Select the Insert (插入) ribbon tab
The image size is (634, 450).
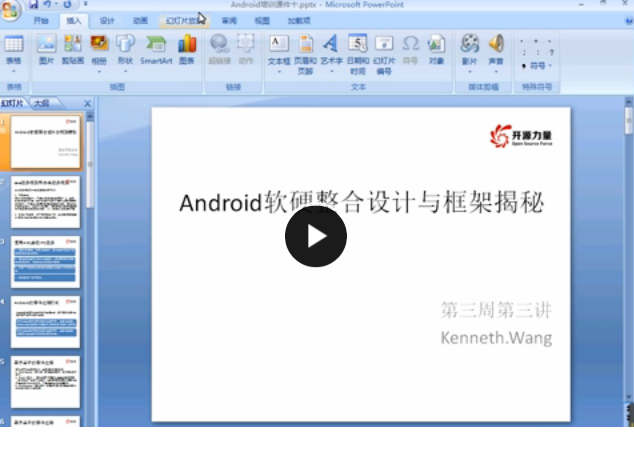pyautogui.click(x=74, y=21)
